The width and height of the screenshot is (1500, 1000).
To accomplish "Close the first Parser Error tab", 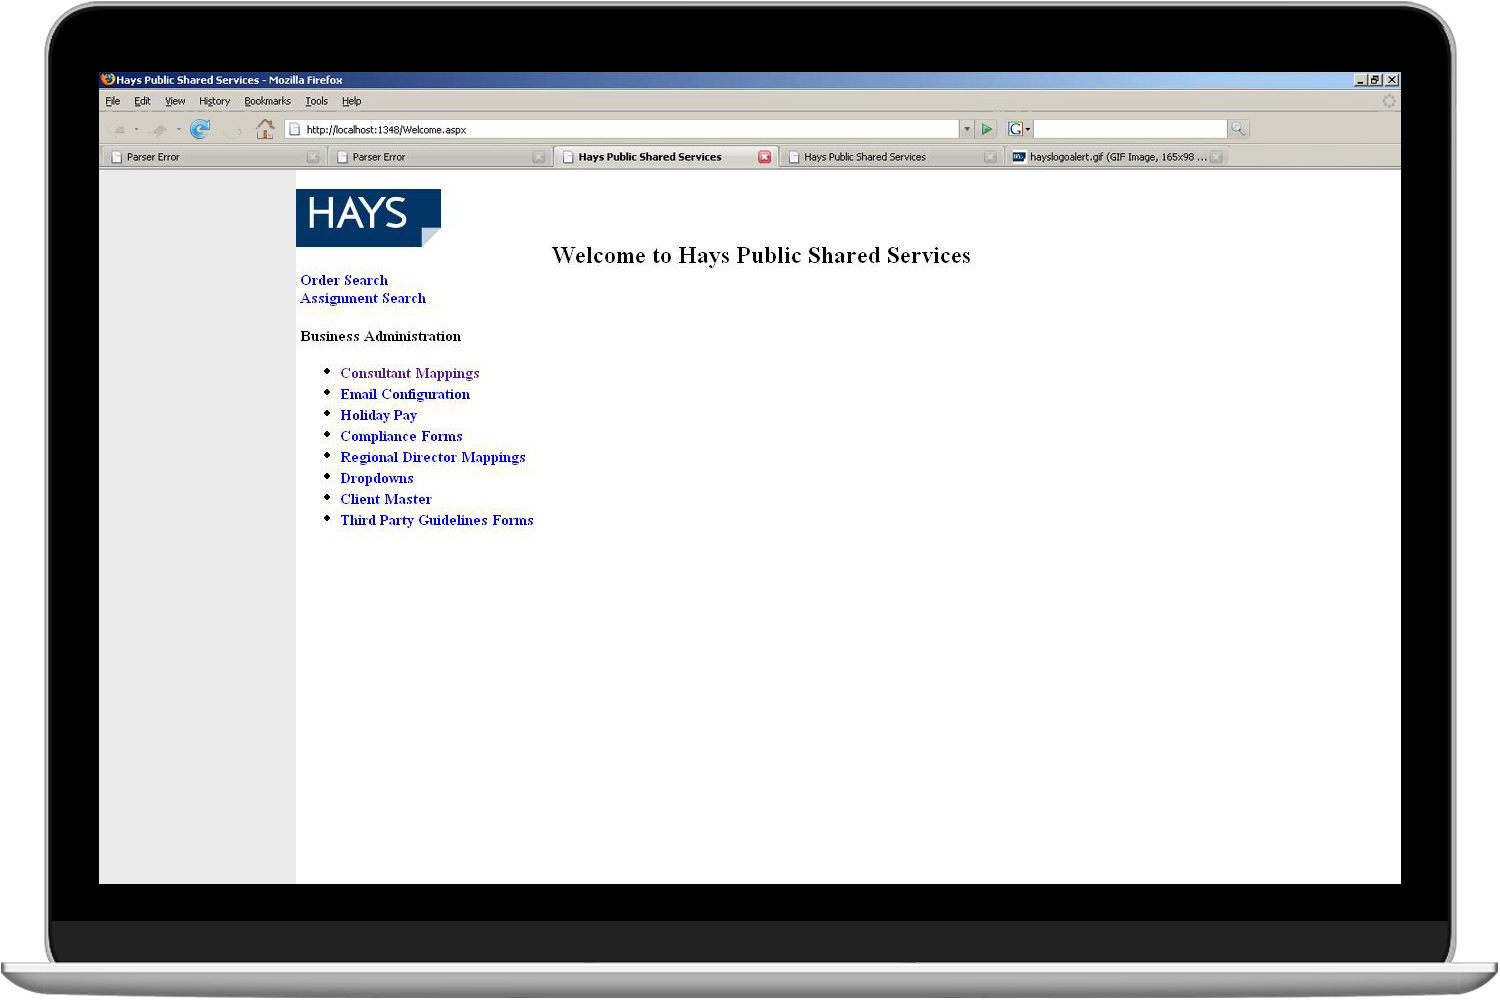I will pos(313,157).
